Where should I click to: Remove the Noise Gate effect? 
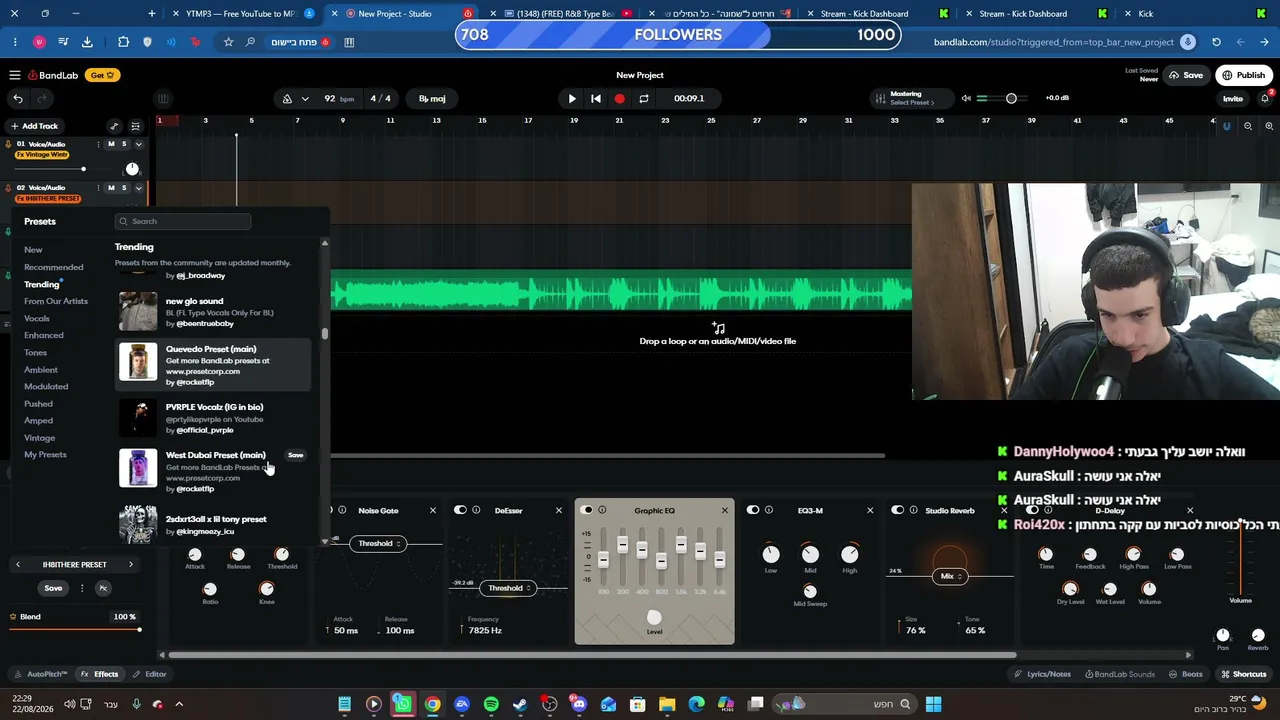click(433, 511)
